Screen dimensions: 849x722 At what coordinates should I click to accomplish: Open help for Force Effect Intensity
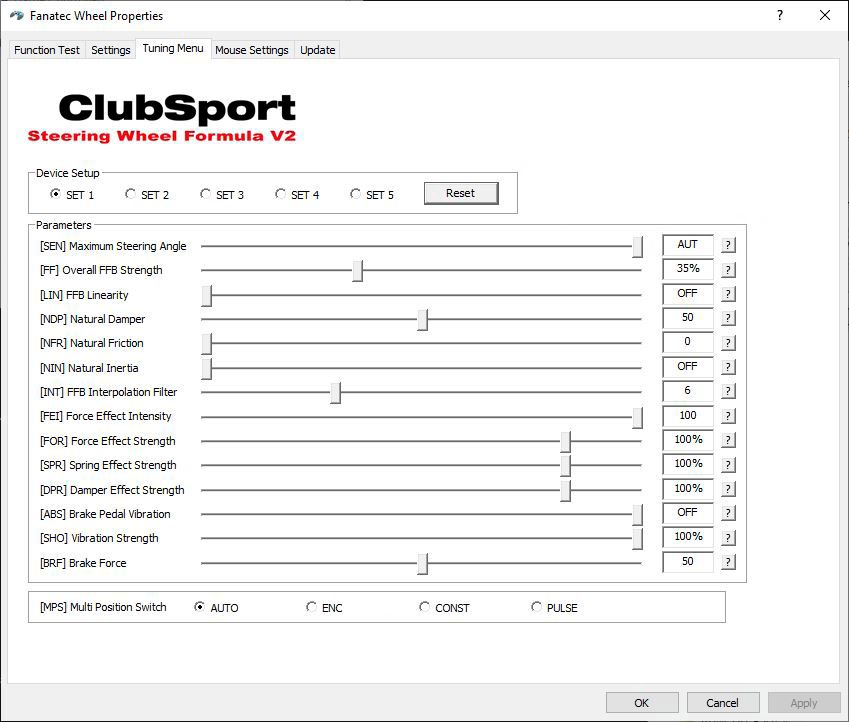pyautogui.click(x=728, y=416)
